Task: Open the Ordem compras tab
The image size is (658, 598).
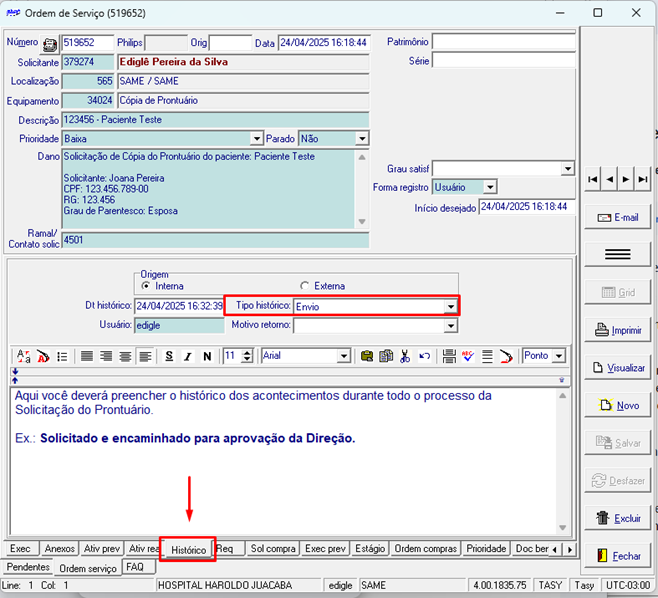Action: click(x=426, y=548)
